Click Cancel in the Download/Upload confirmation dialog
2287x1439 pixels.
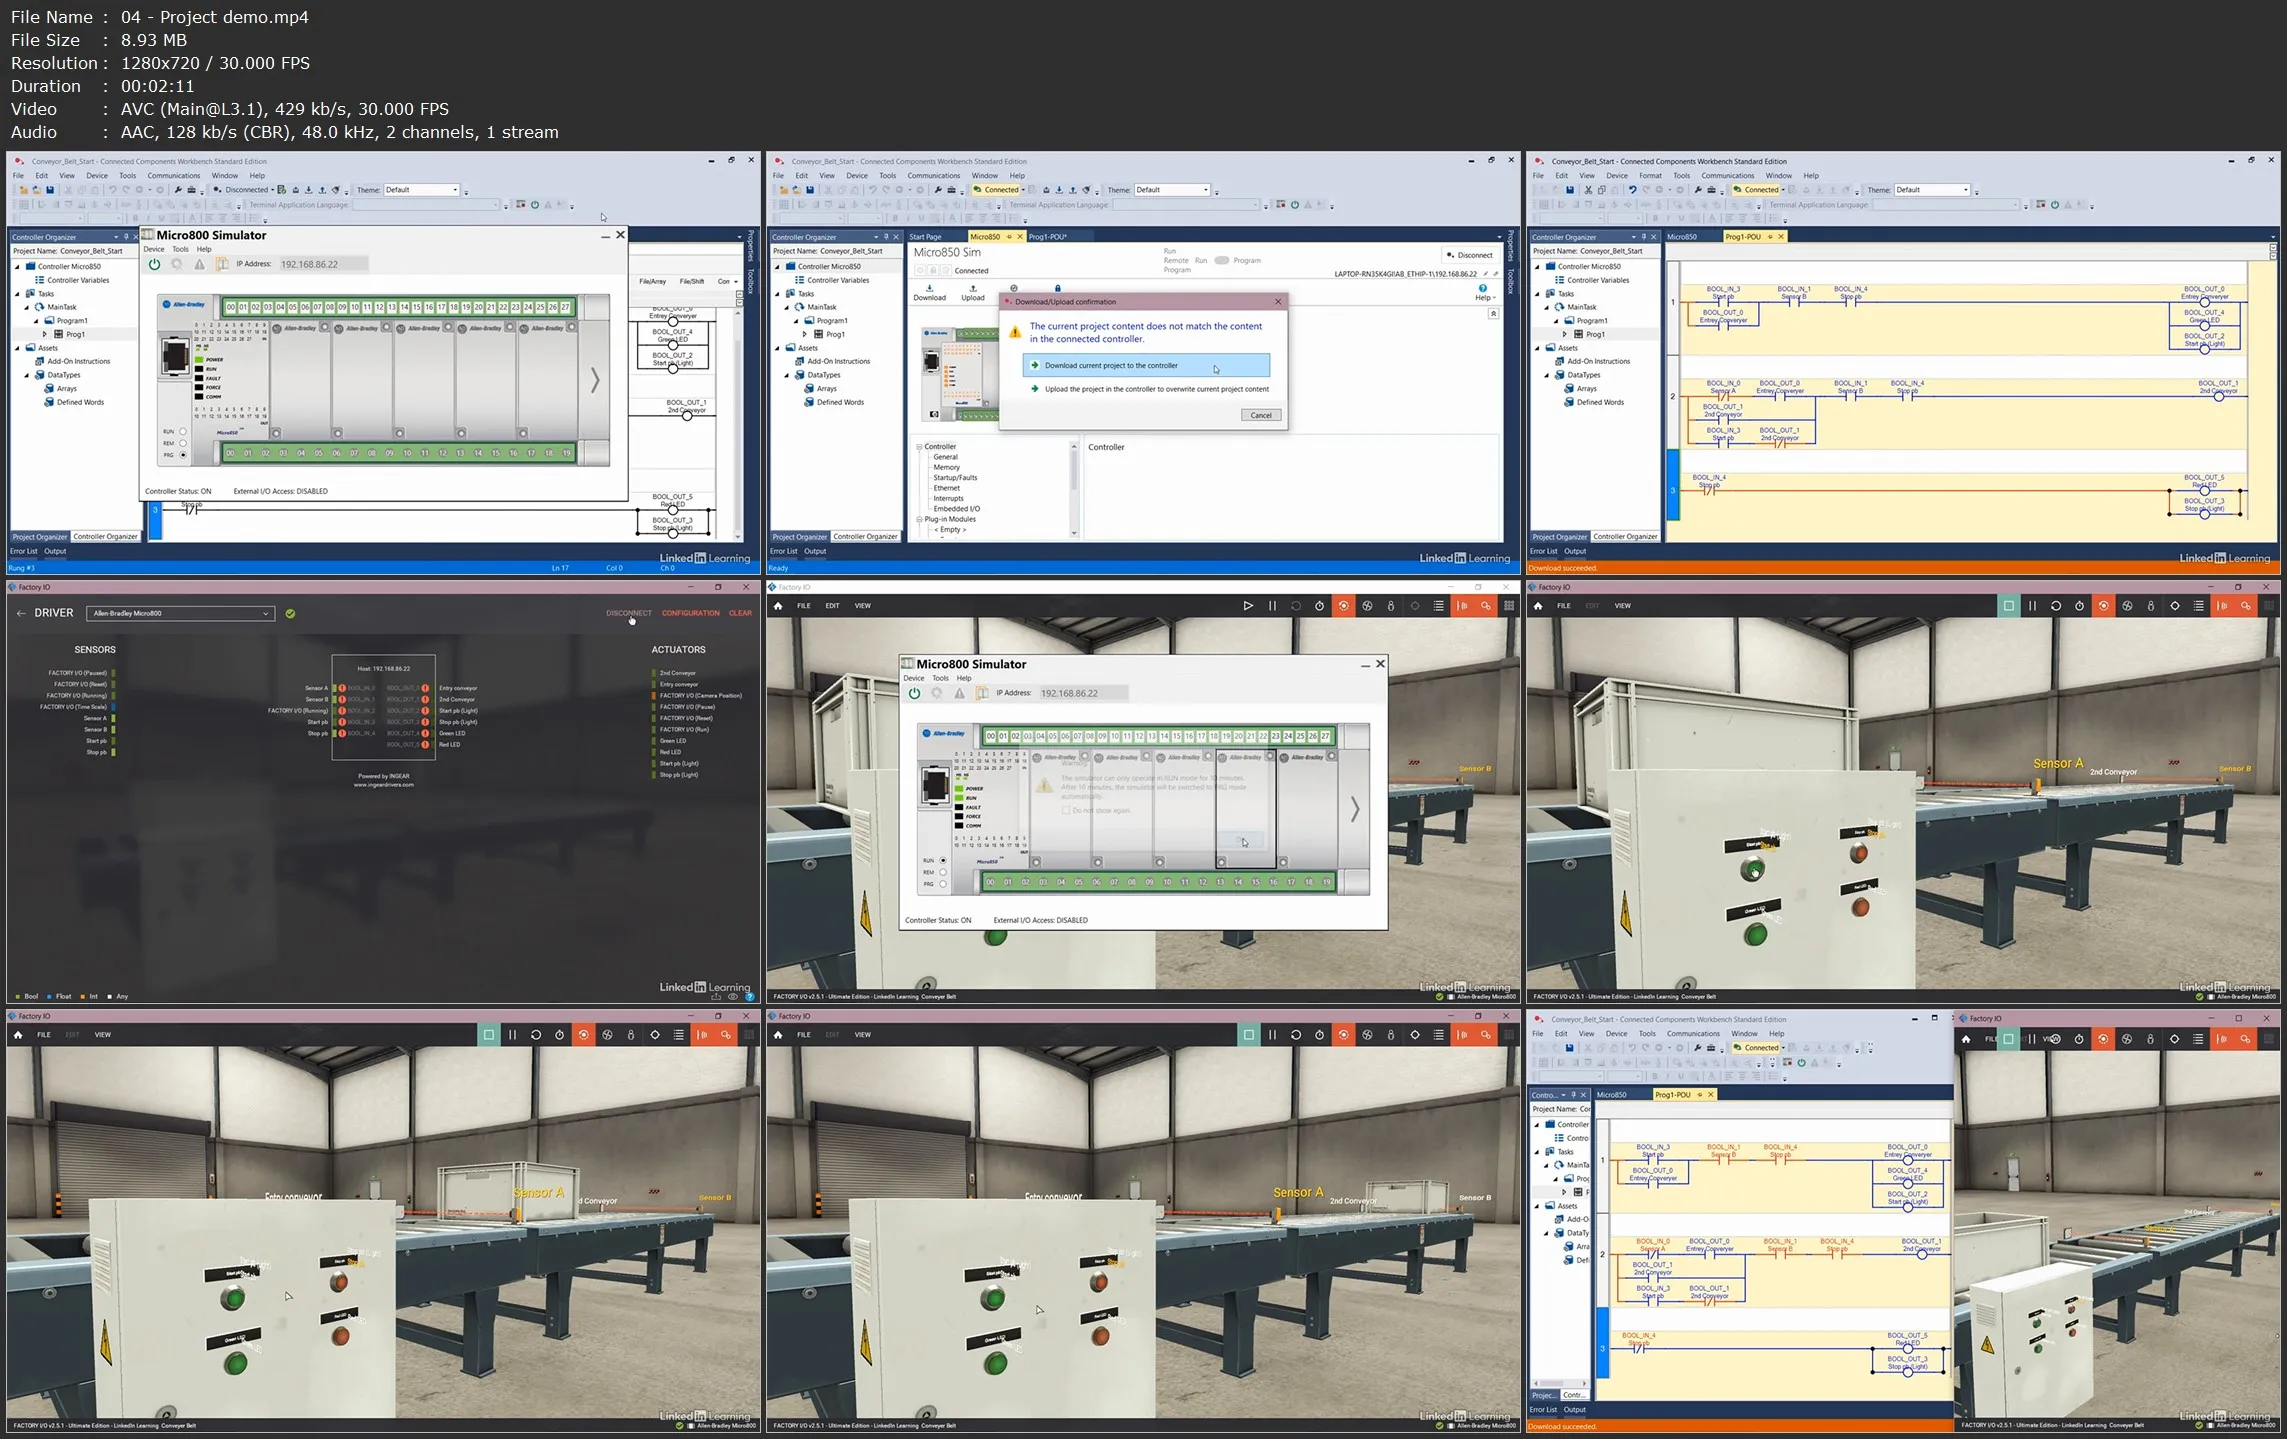click(1261, 415)
